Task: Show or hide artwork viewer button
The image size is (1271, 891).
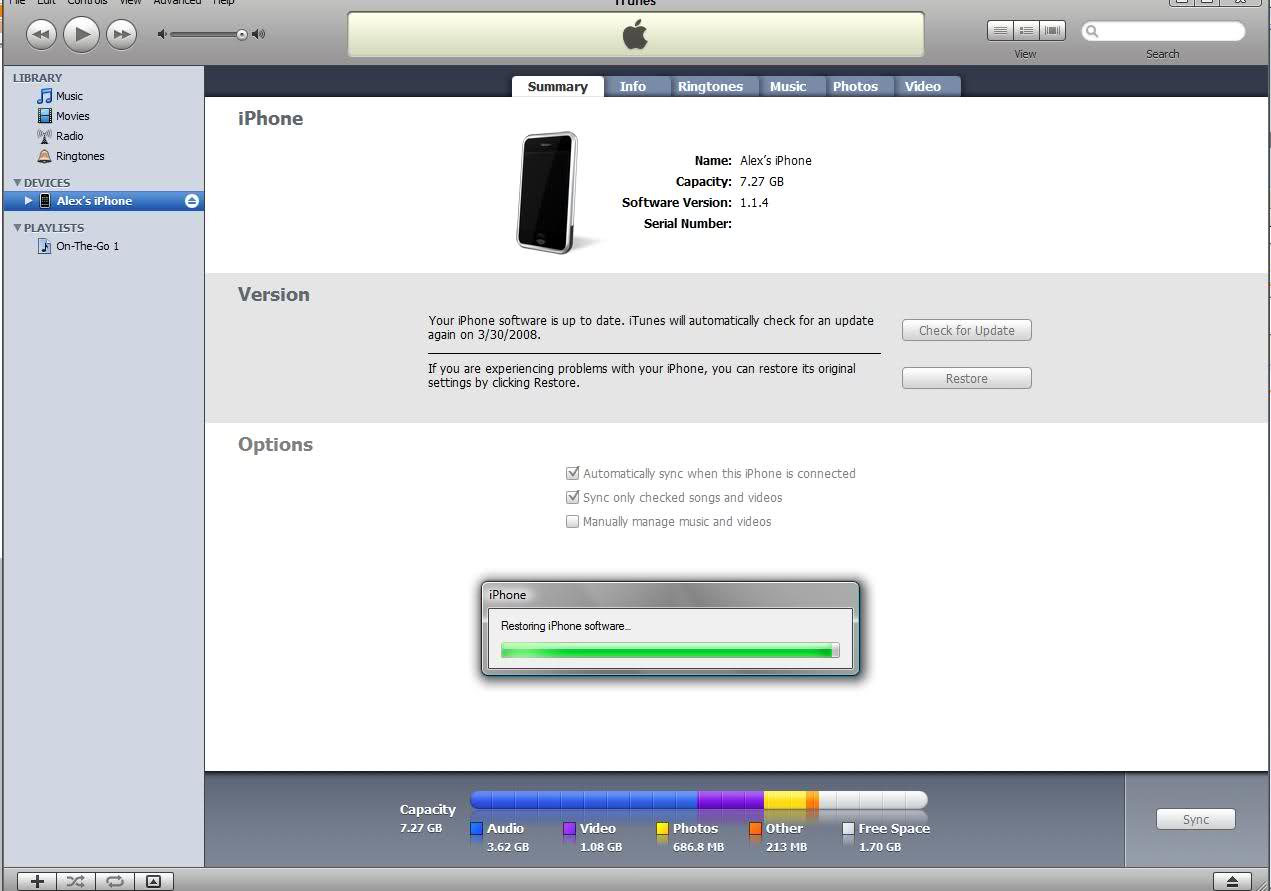Action: 153,881
